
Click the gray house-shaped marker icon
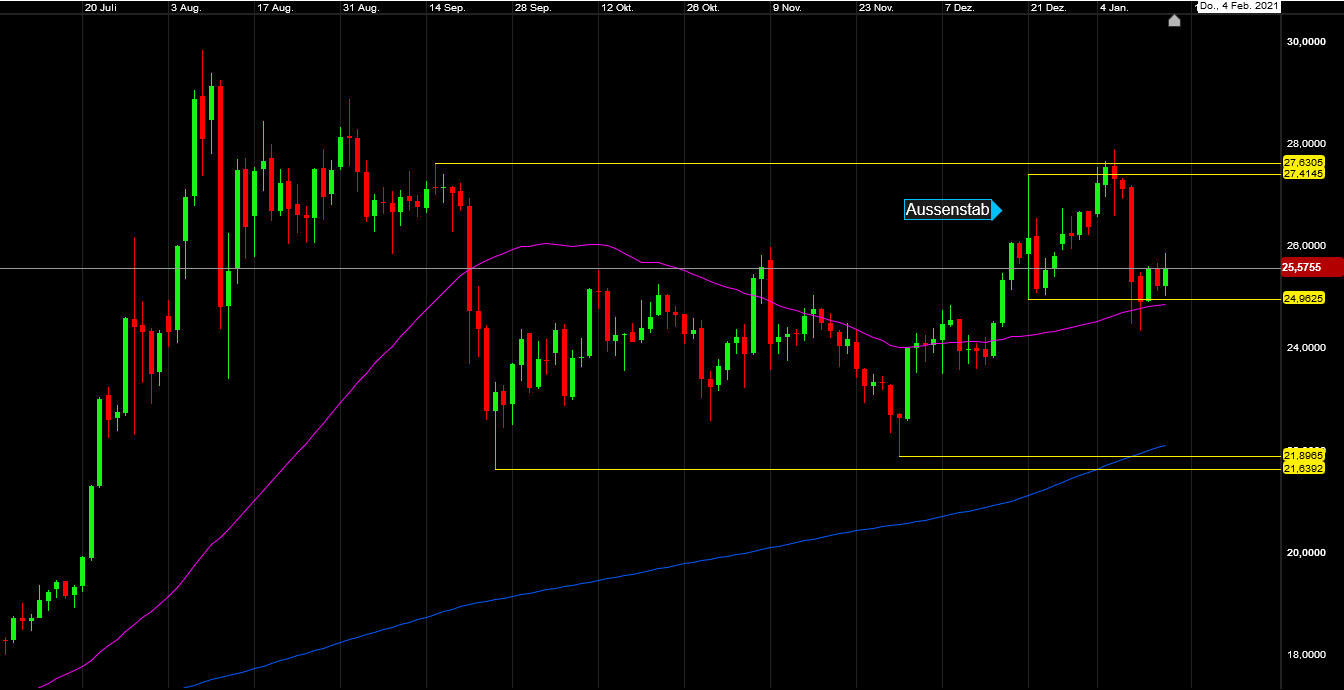(x=1174, y=20)
